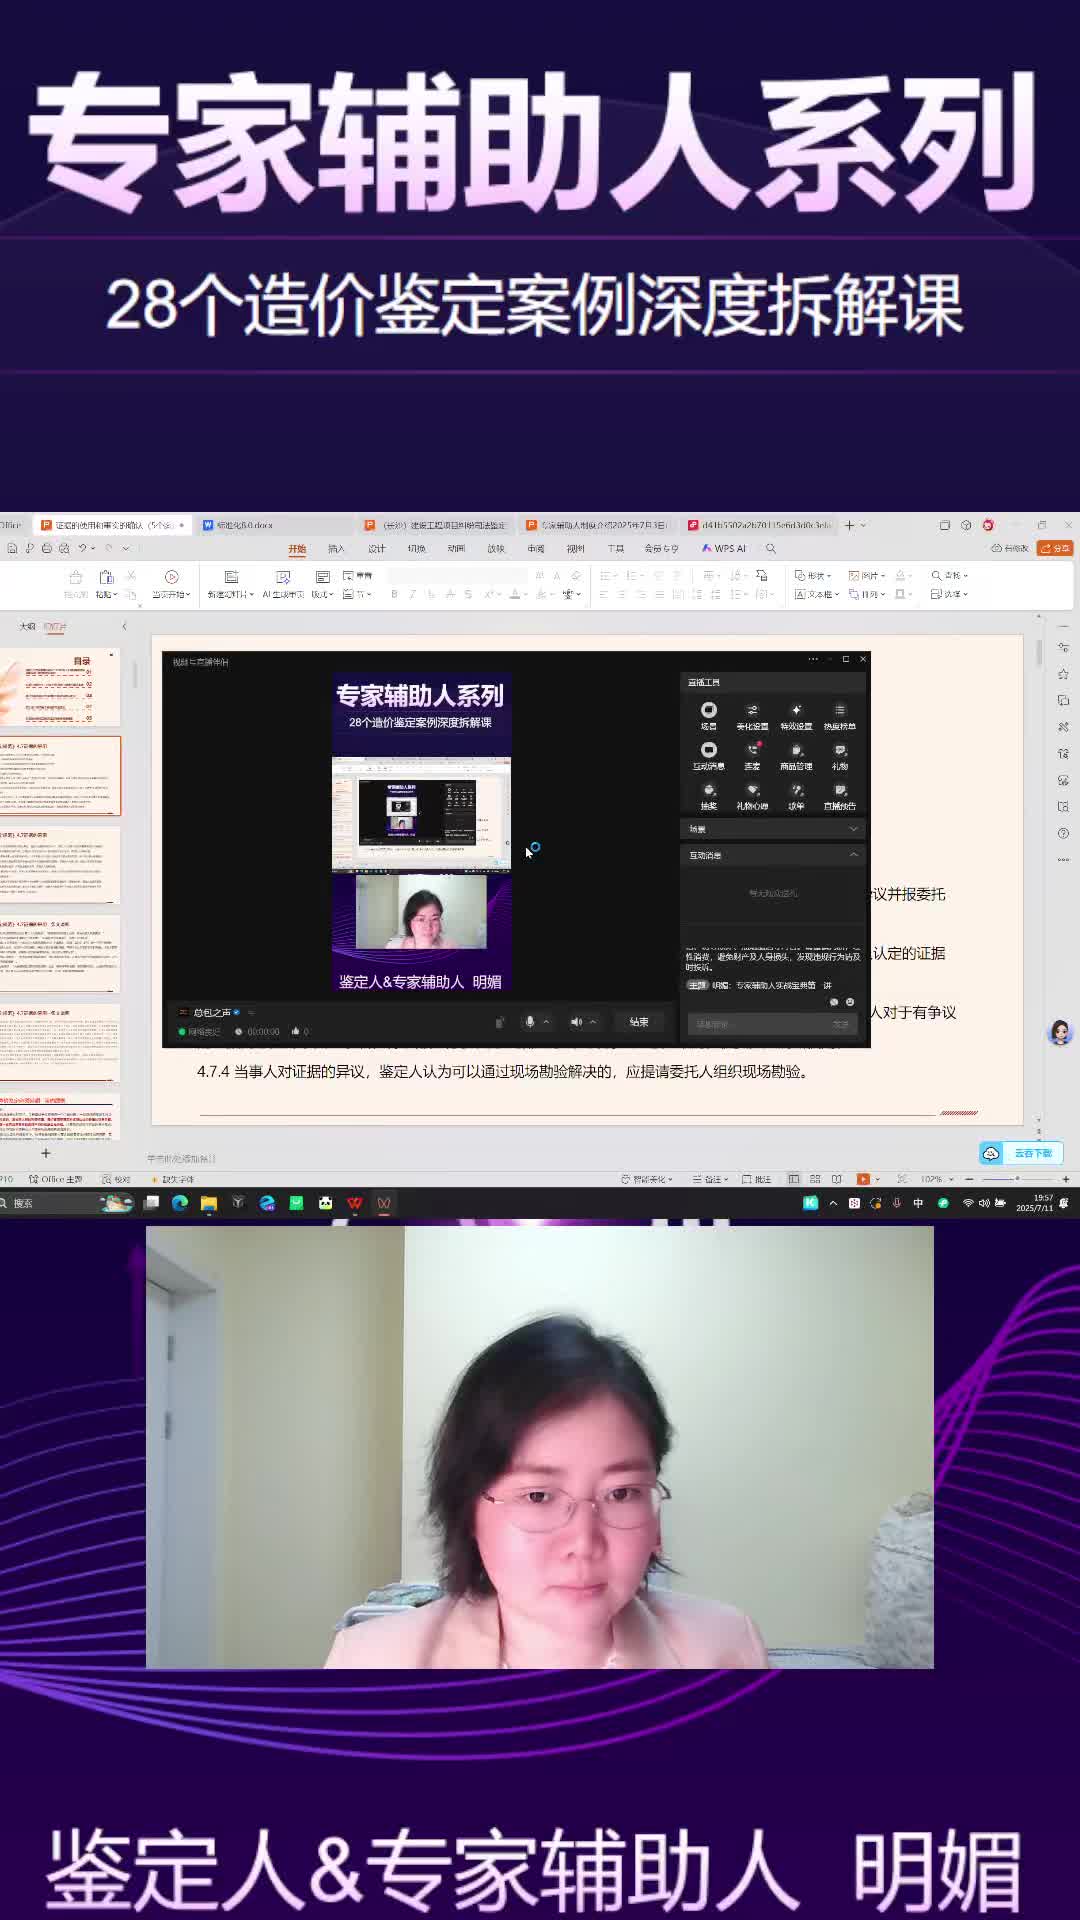Switch to the 开始 ribbon tab
The height and width of the screenshot is (1920, 1080).
pyautogui.click(x=297, y=548)
